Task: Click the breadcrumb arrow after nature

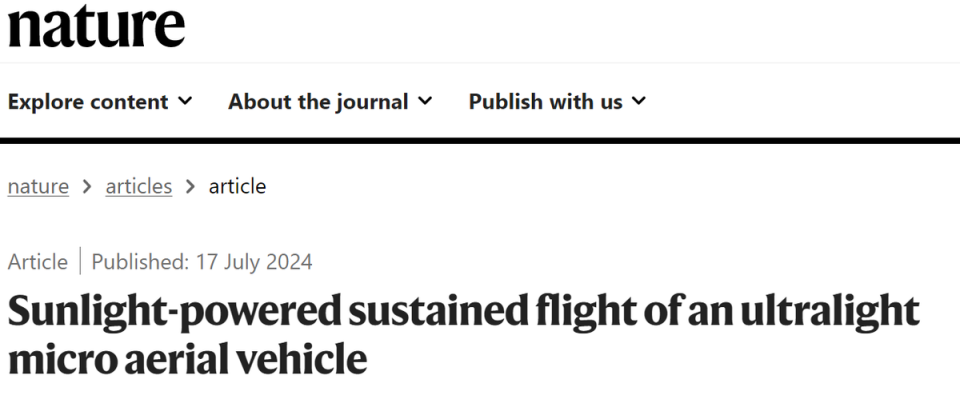Action: point(88,186)
